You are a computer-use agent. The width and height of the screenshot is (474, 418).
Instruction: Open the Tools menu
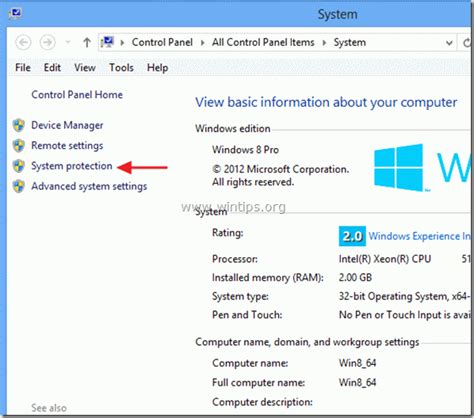click(x=121, y=68)
